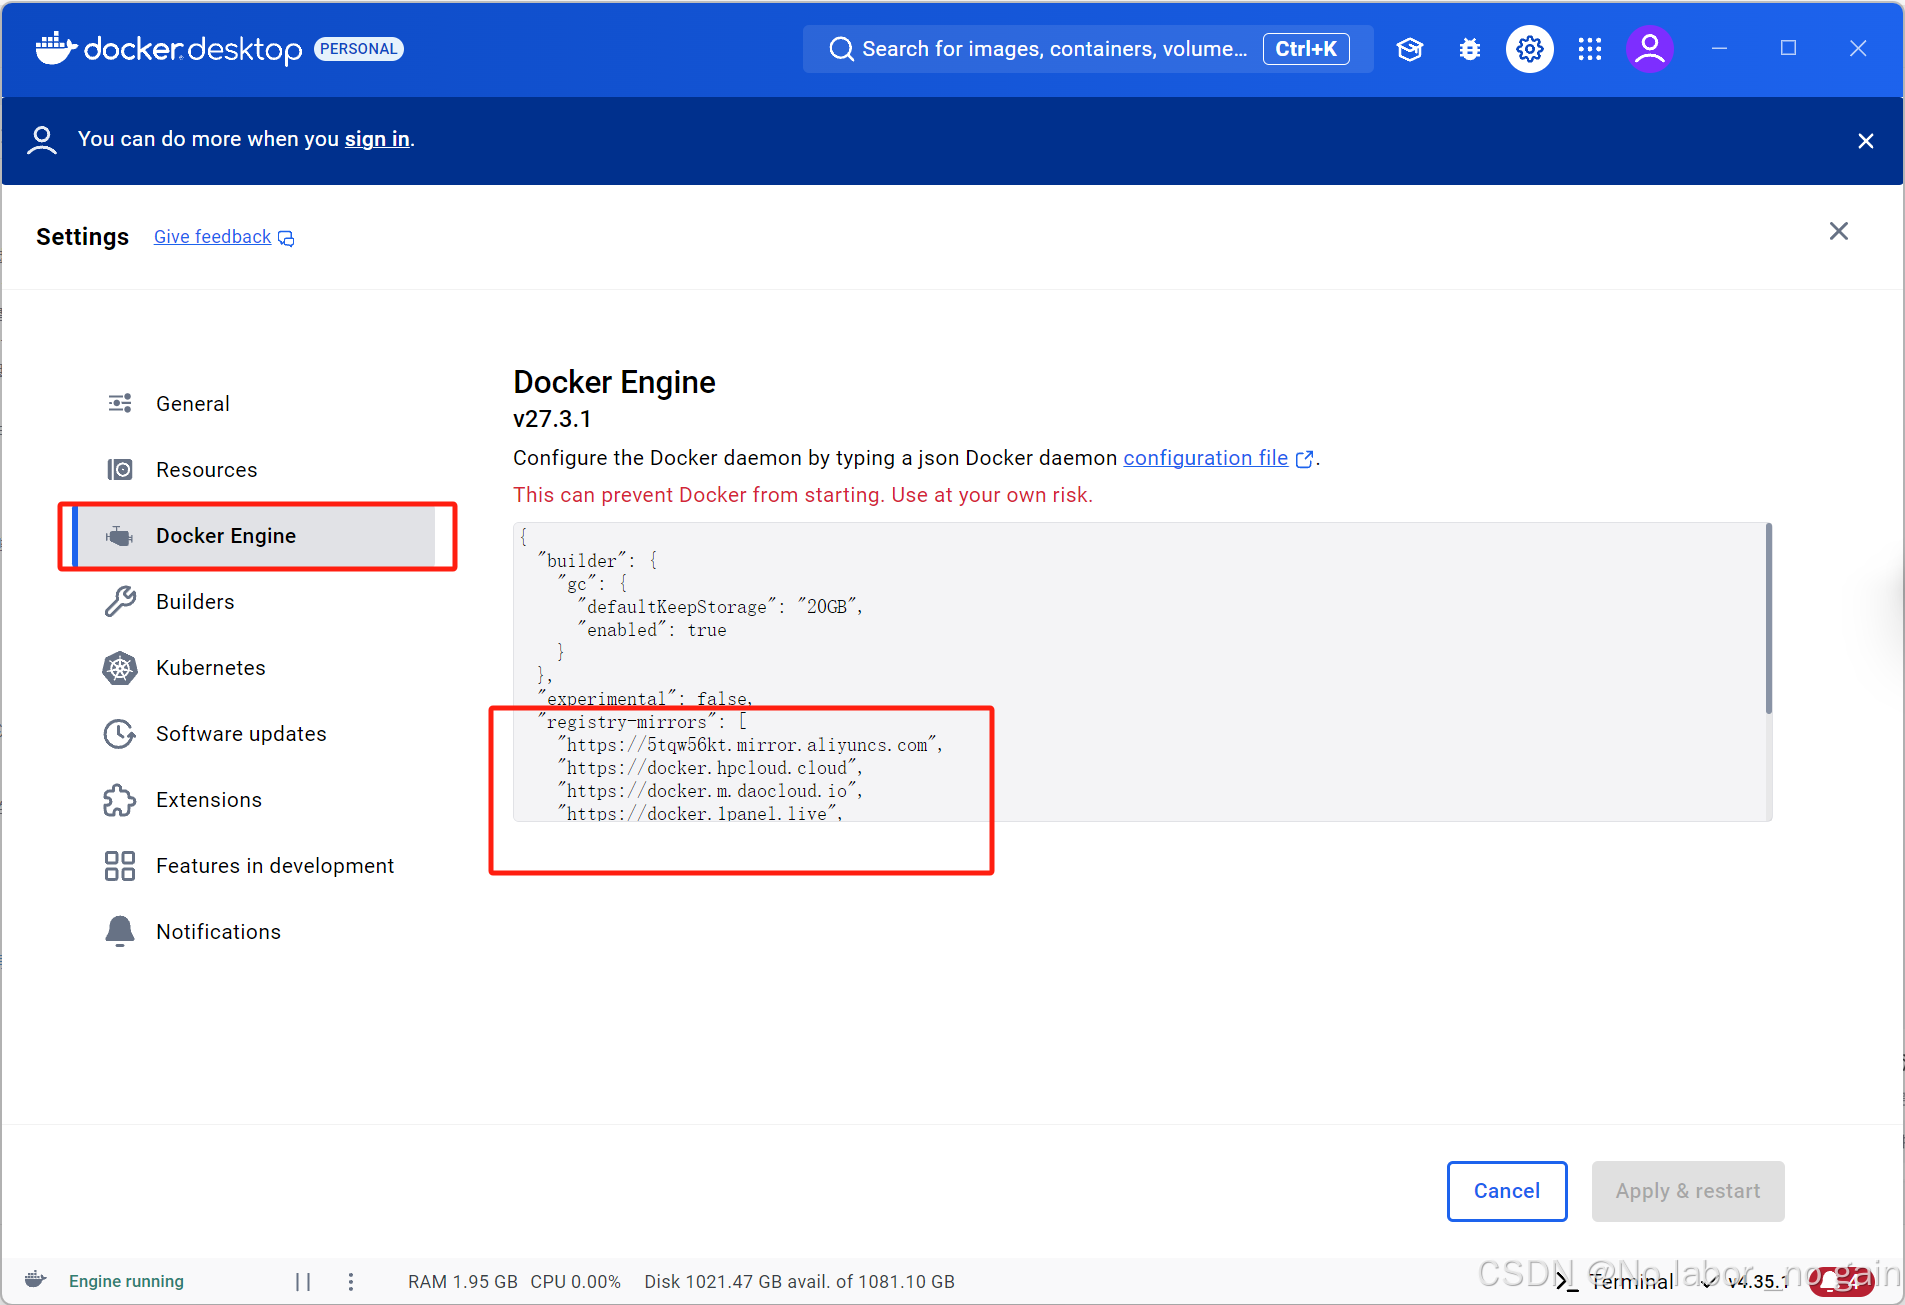Select the Kubernetes helm wheel icon
Viewport: 1905px width, 1305px height.
pyautogui.click(x=119, y=668)
